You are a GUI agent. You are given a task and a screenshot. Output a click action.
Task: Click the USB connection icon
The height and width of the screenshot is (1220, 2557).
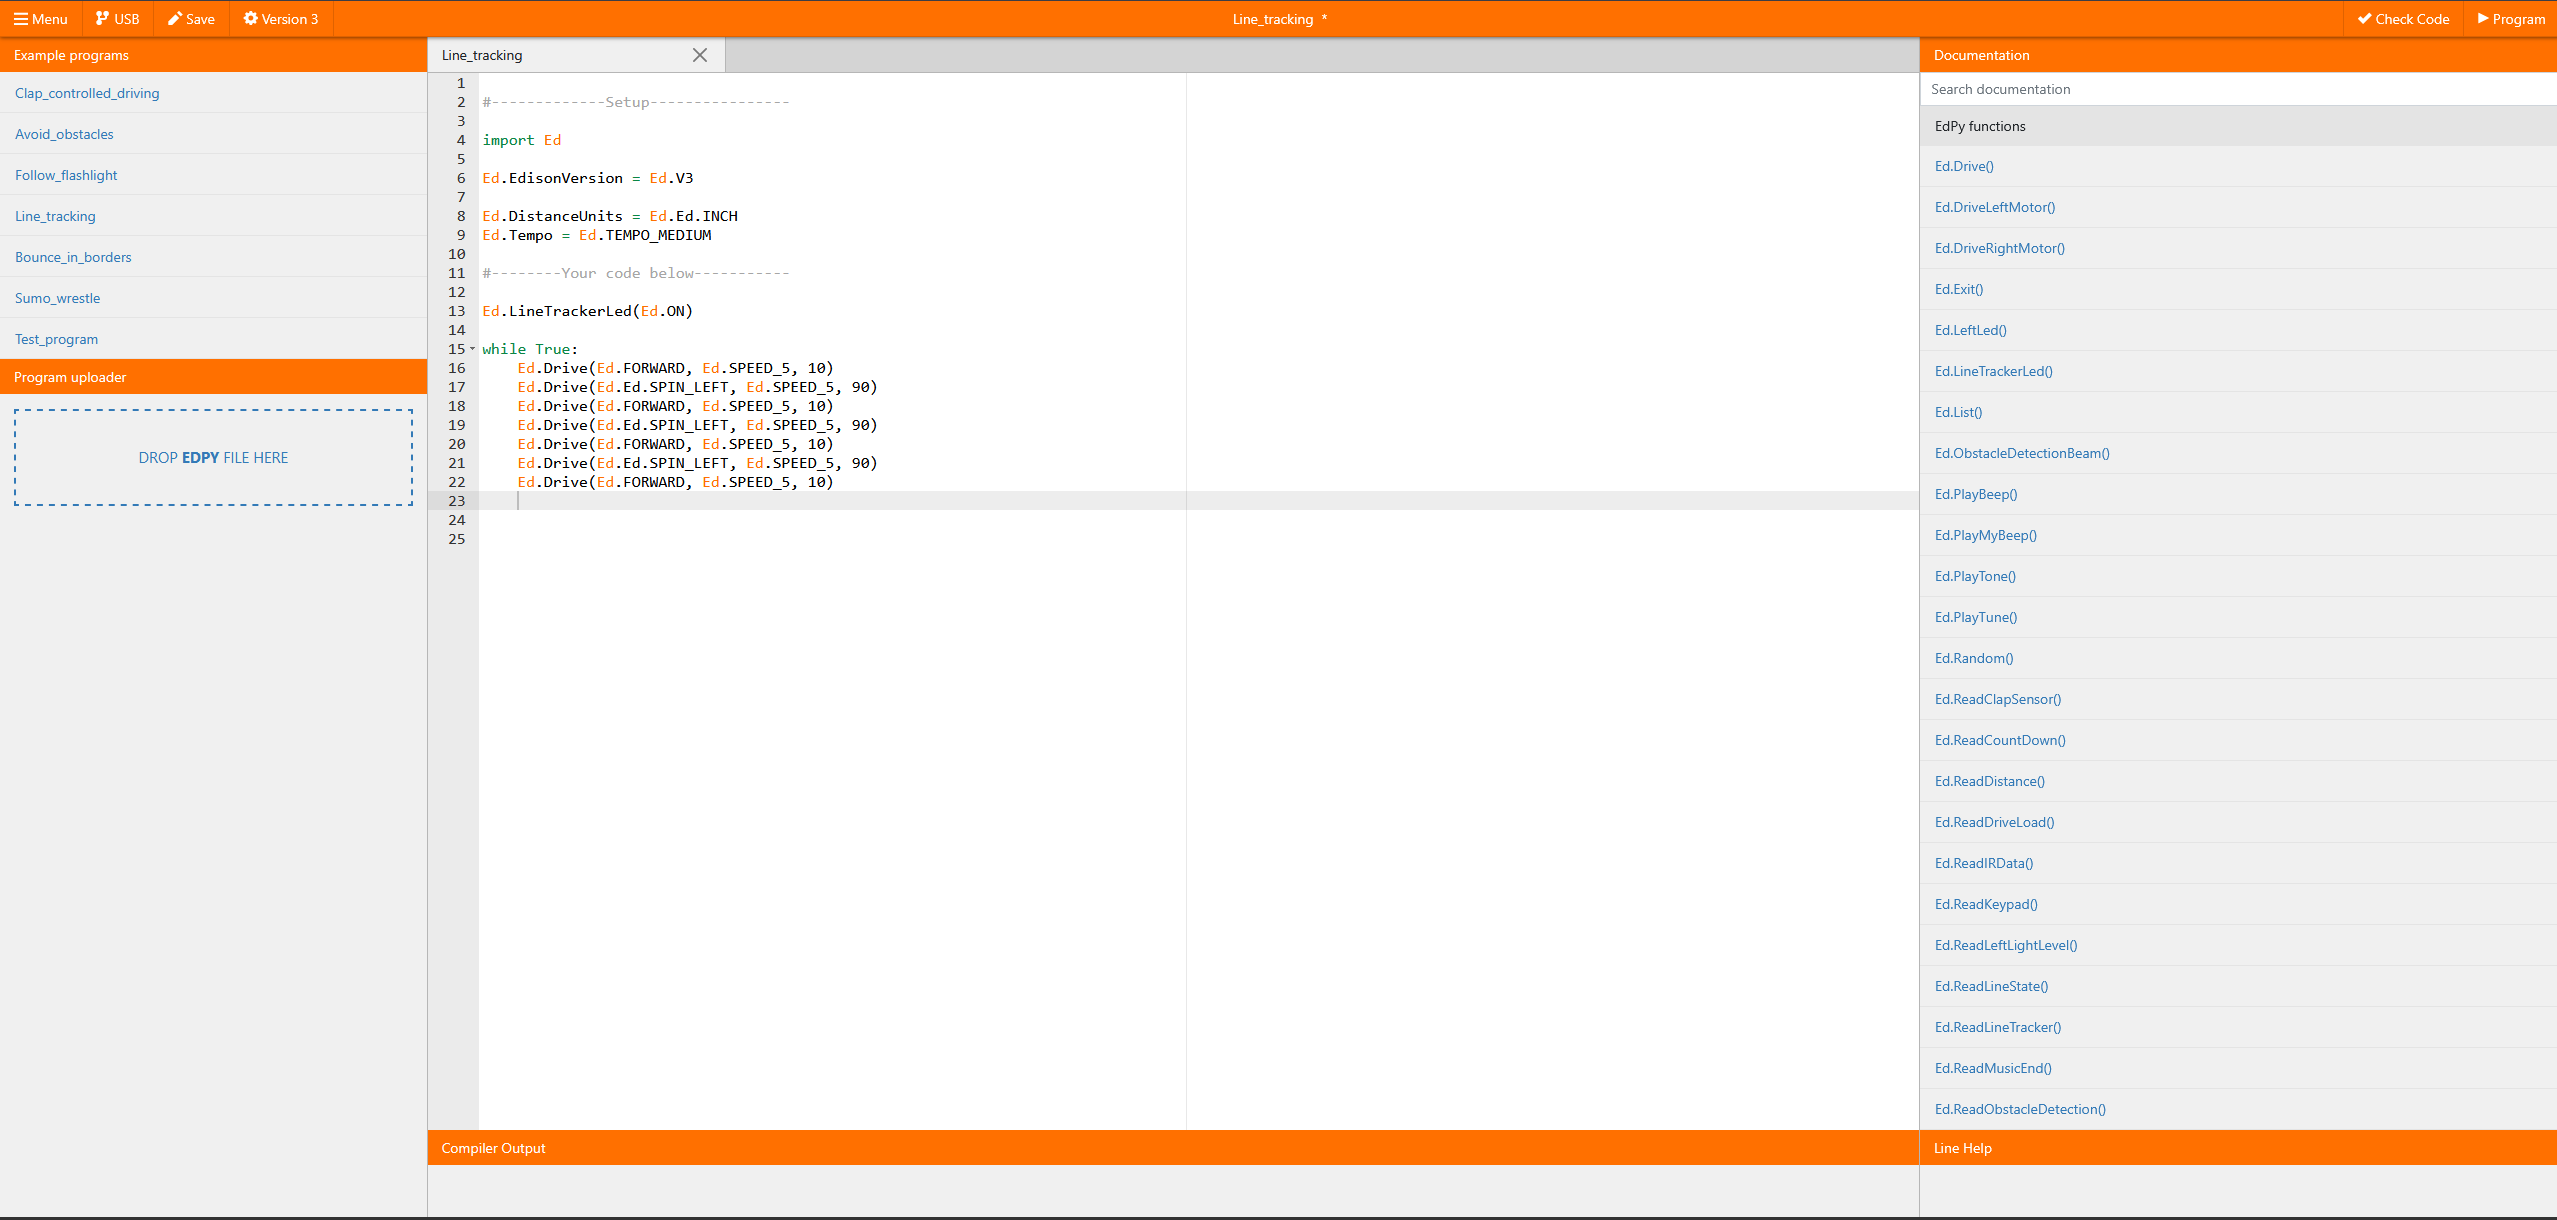102,19
